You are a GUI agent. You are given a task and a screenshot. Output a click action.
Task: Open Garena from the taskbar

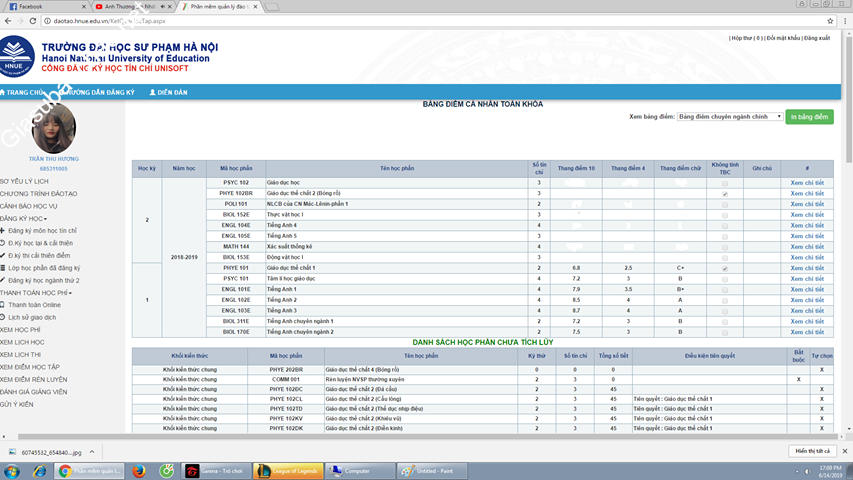[216, 471]
